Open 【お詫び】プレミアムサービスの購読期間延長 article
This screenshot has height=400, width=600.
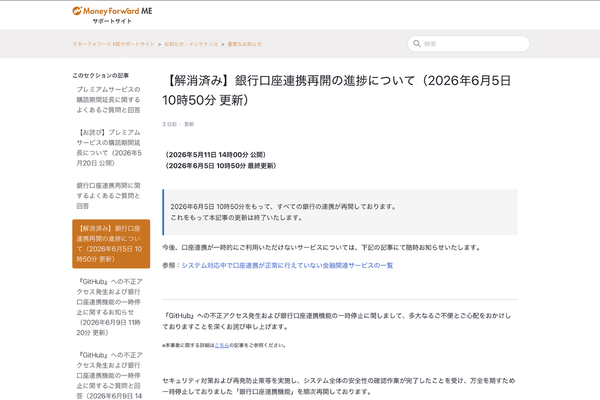click(109, 148)
